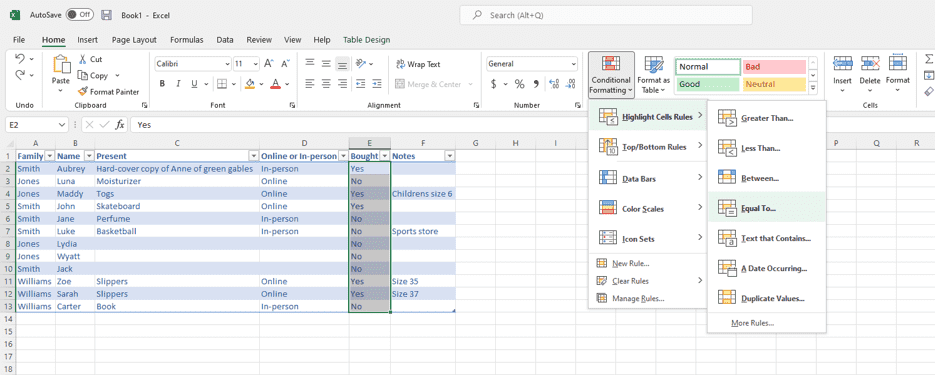The height and width of the screenshot is (375, 935).
Task: Toggle Bold formatting
Action: click(x=162, y=84)
